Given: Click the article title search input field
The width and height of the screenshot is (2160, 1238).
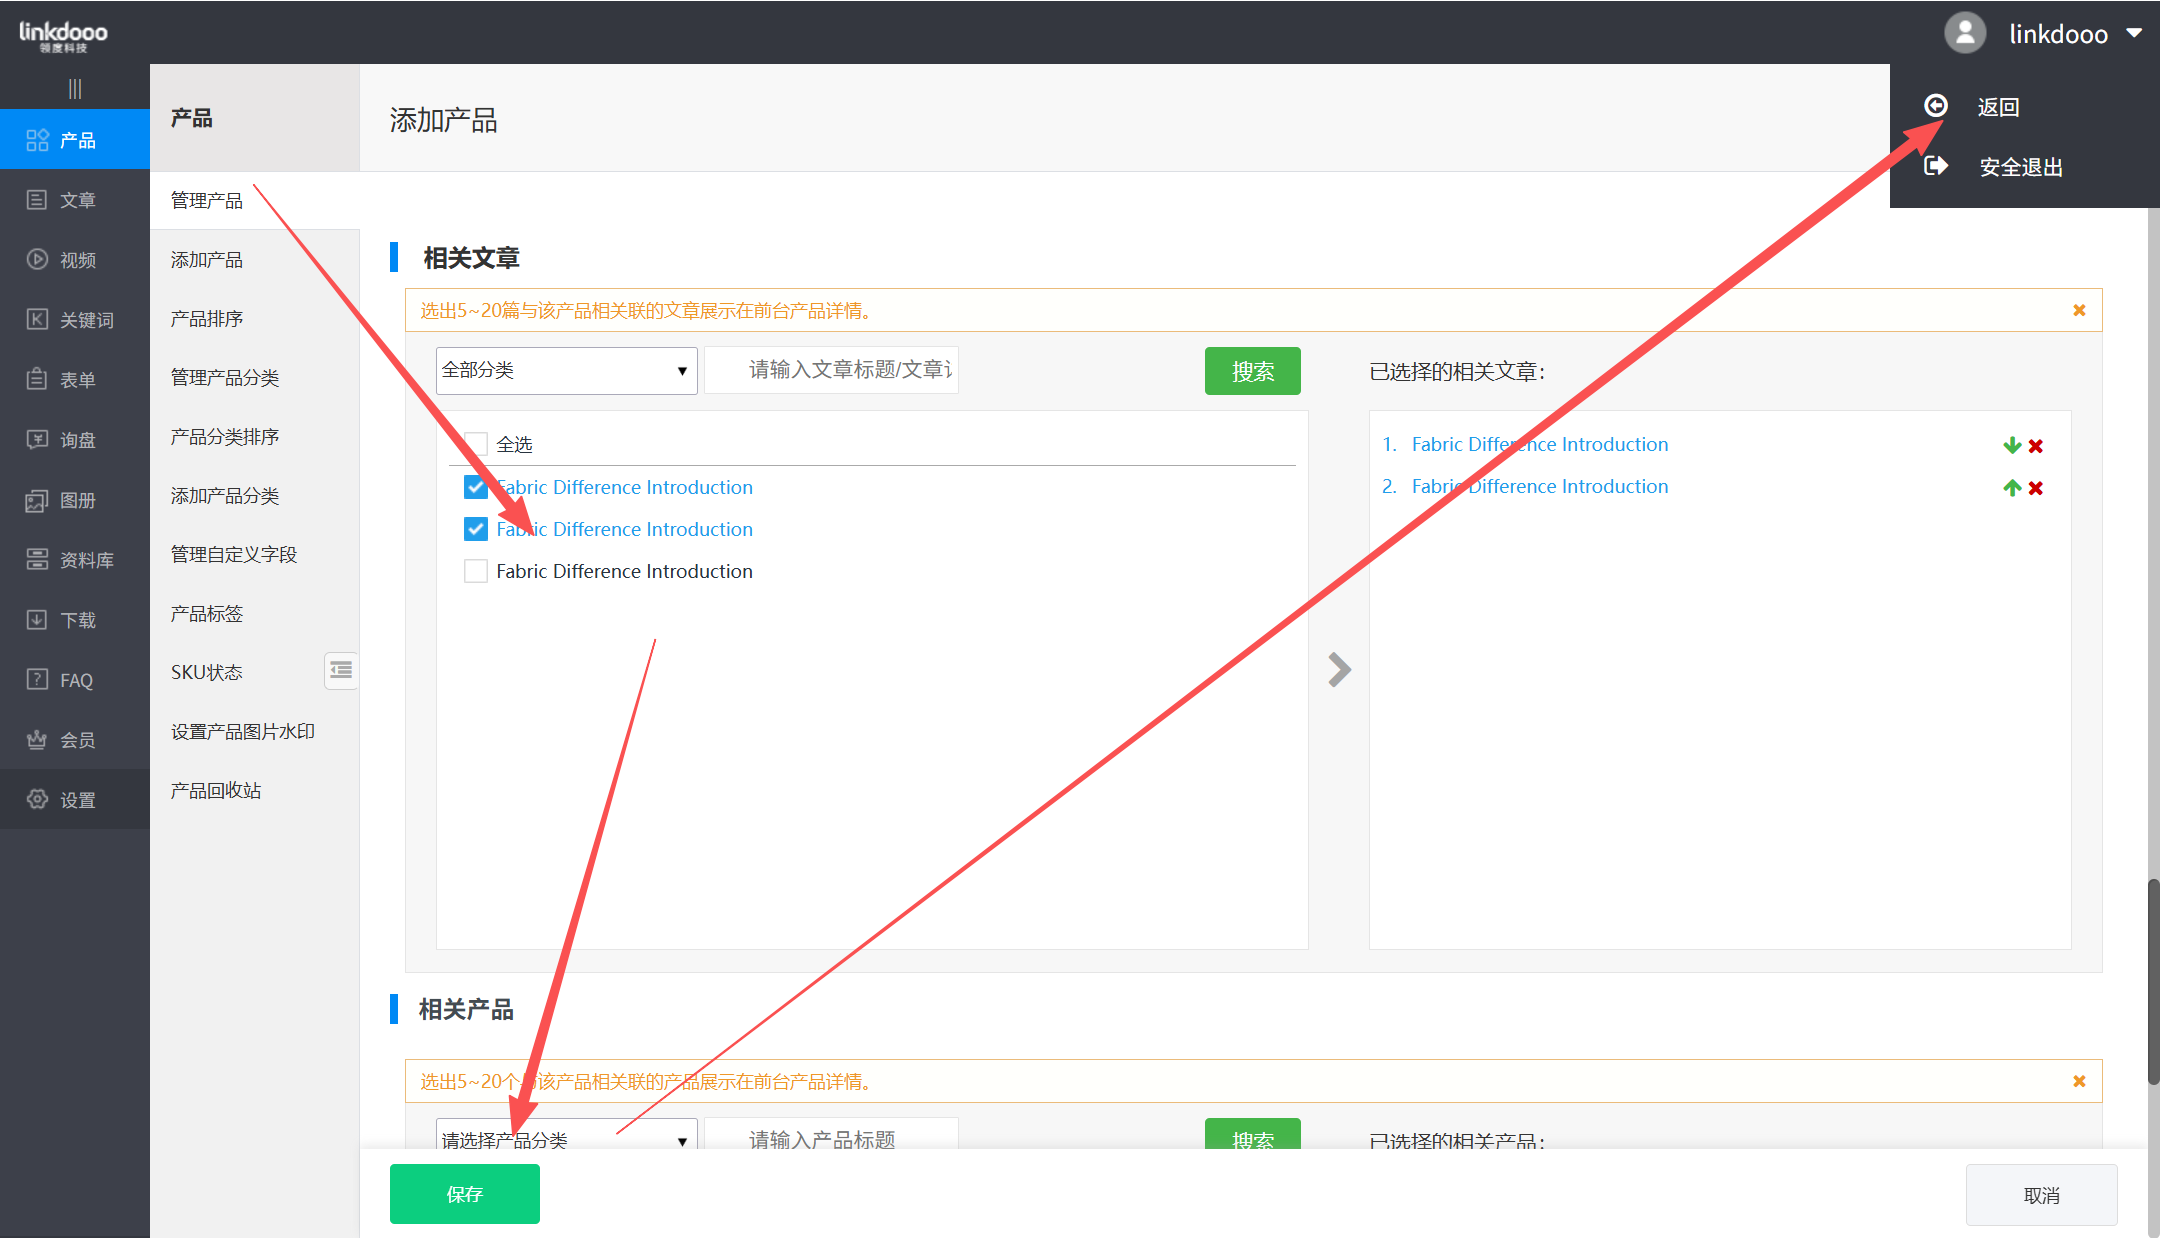Looking at the screenshot, I should pyautogui.click(x=831, y=371).
